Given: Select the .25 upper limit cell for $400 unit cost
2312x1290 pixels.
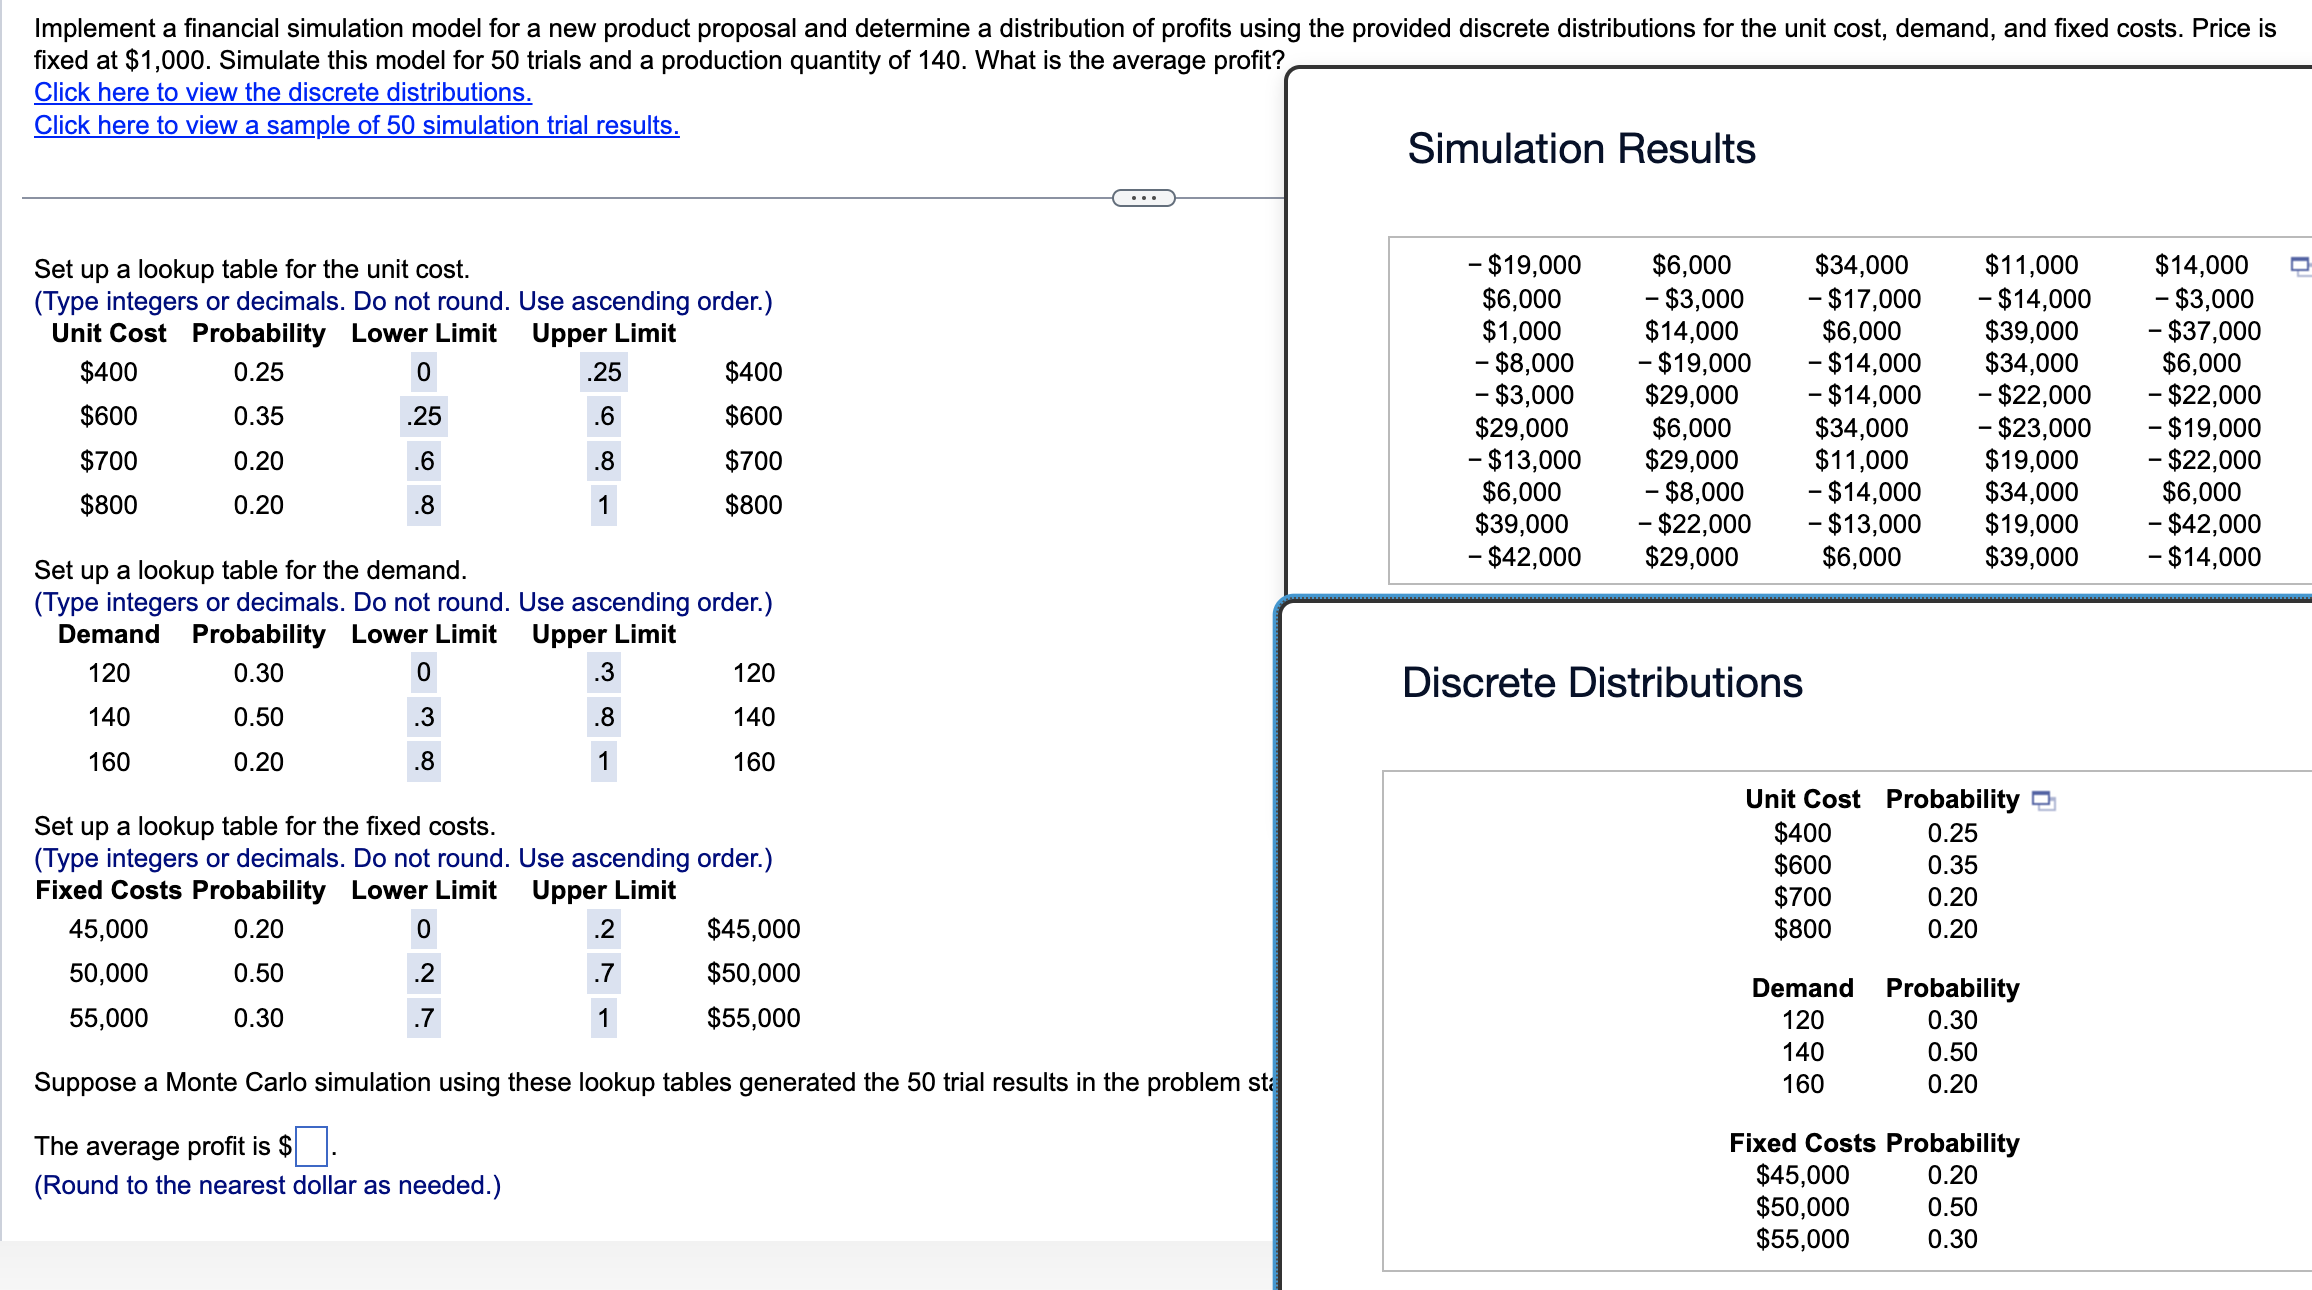Looking at the screenshot, I should click(x=605, y=371).
